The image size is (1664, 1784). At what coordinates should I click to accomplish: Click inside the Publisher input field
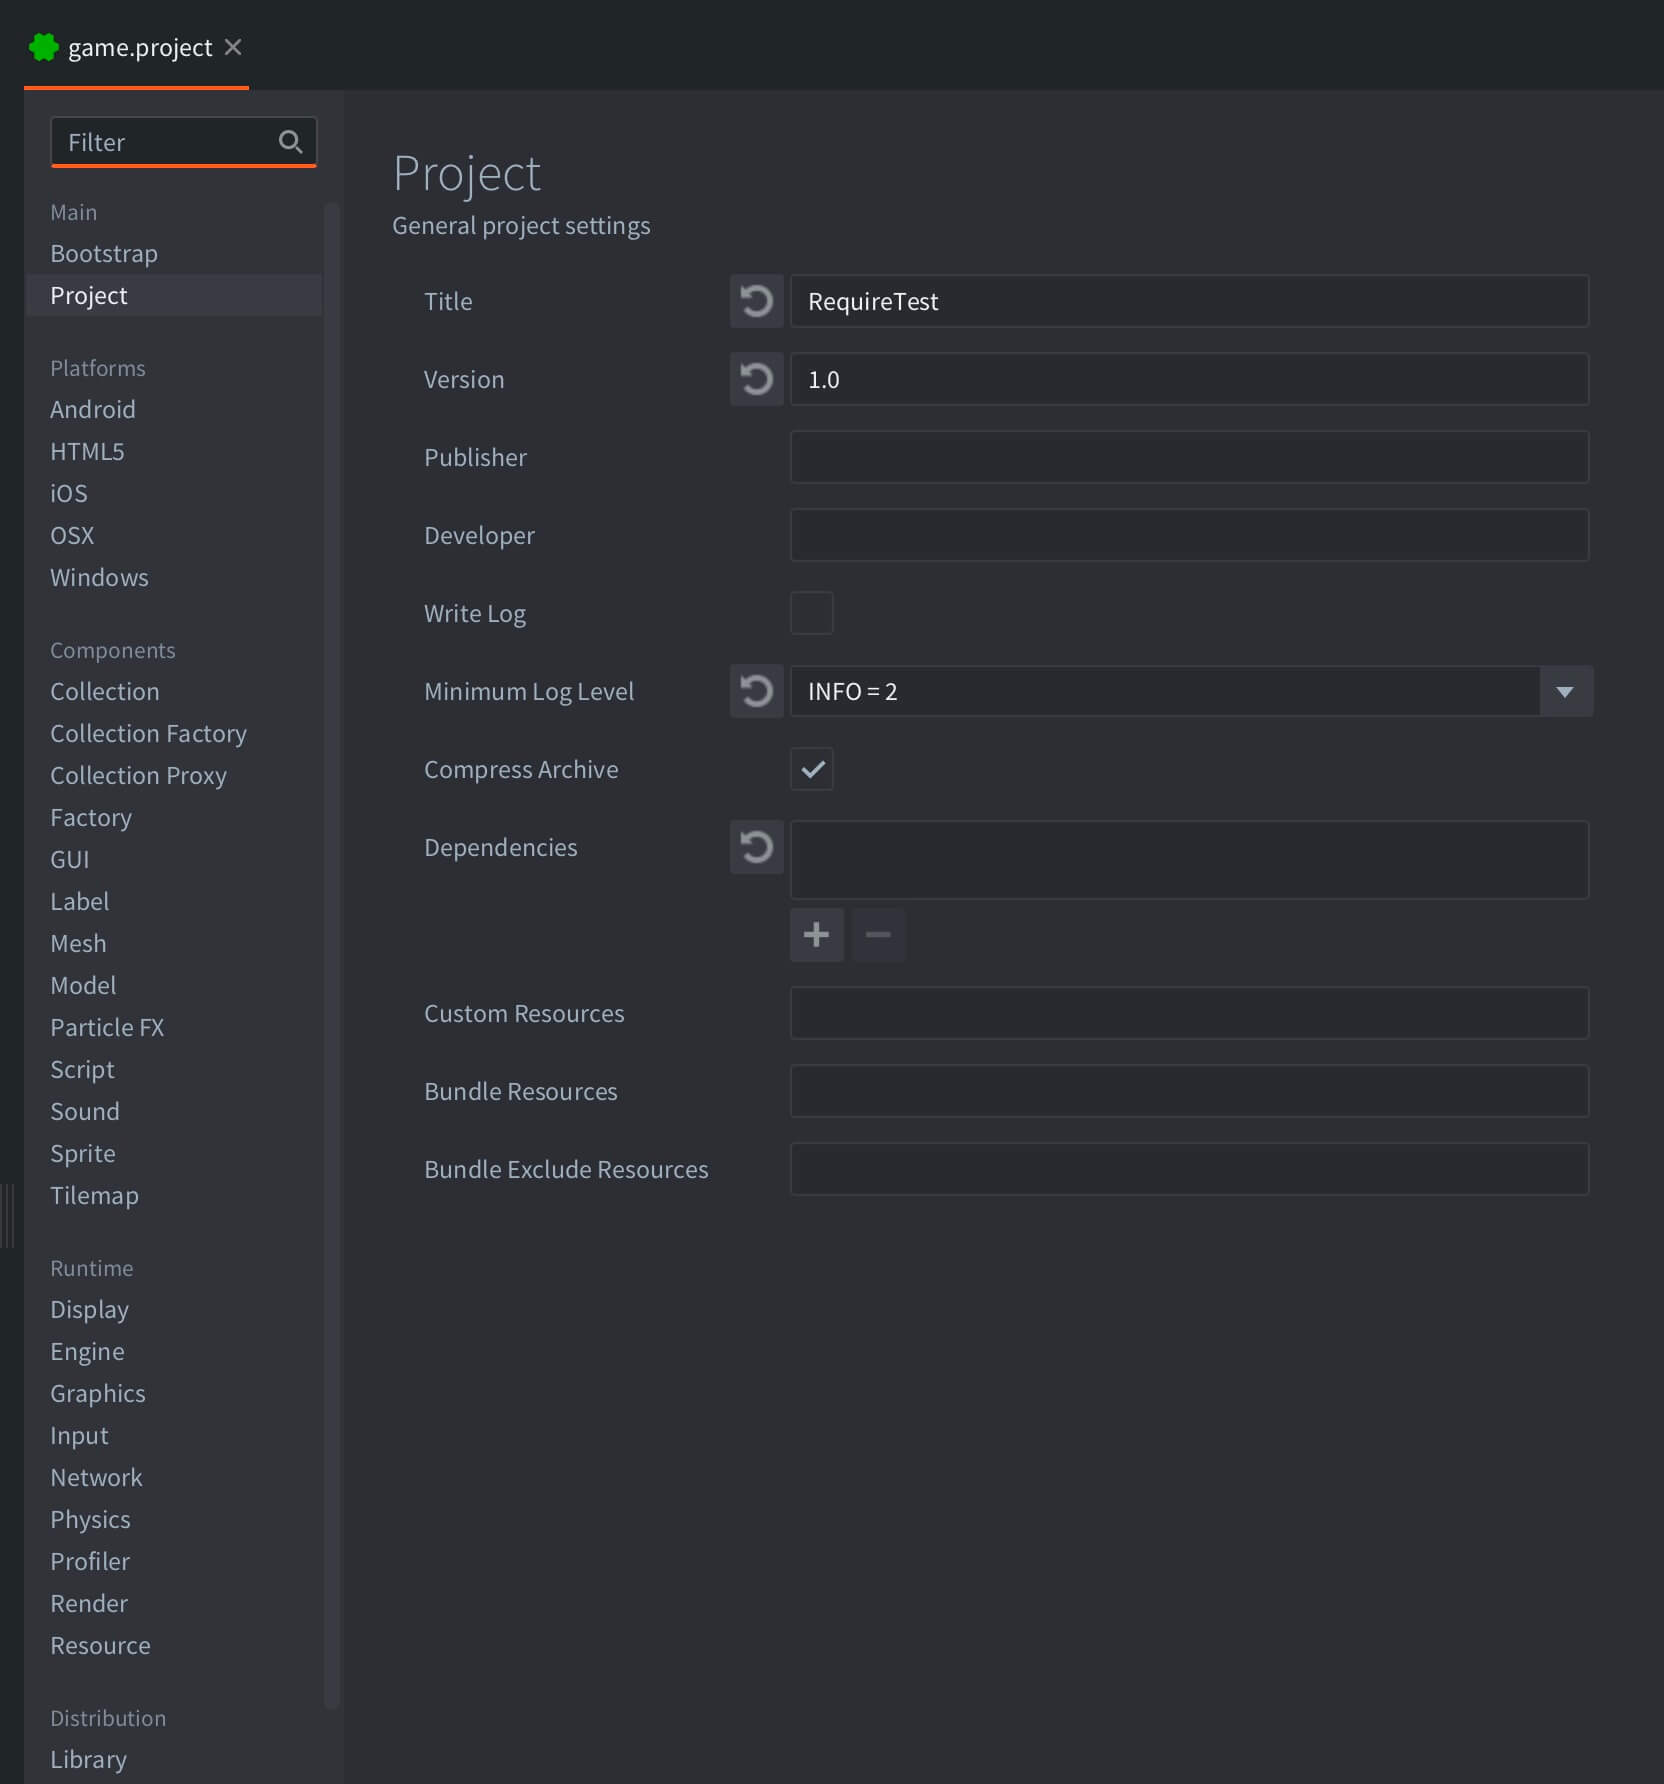(1190, 457)
